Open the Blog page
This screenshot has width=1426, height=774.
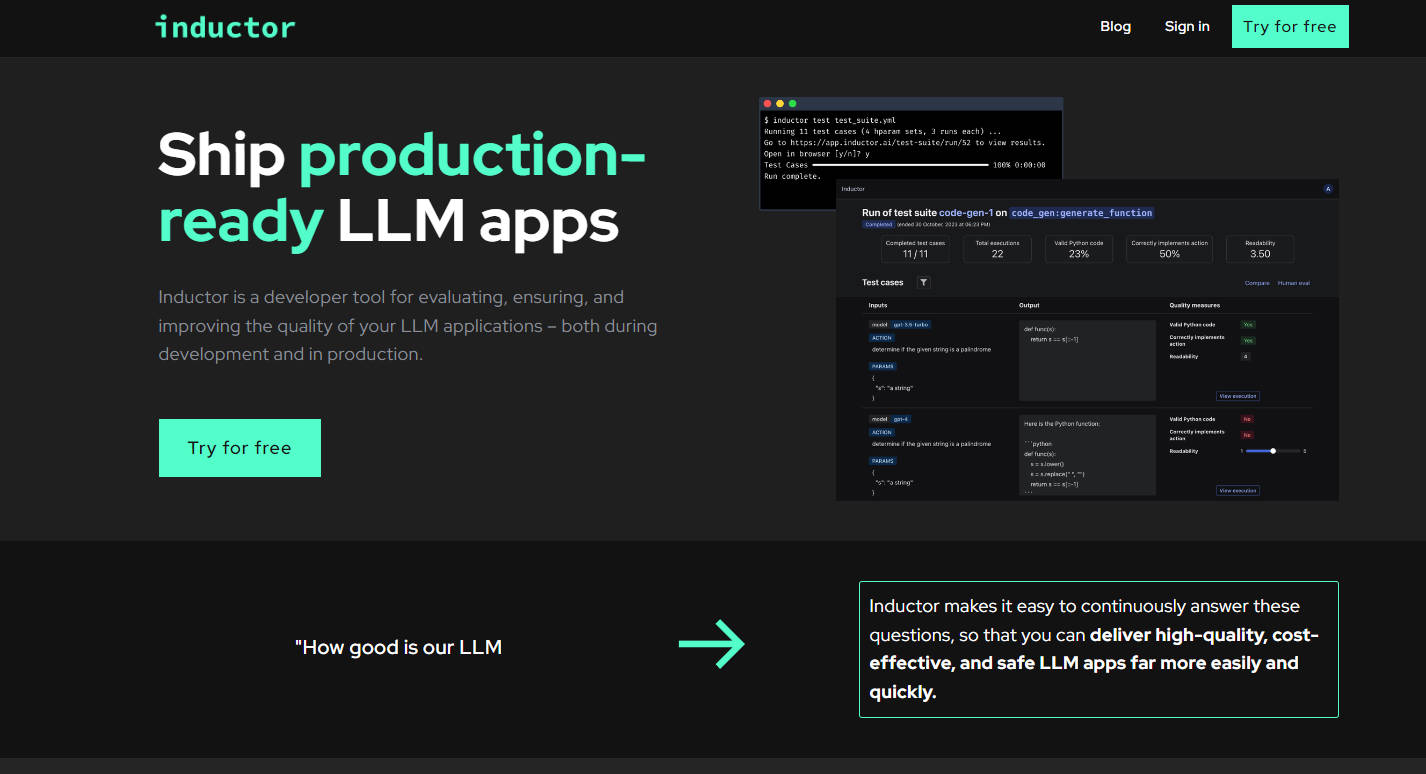(x=1115, y=27)
